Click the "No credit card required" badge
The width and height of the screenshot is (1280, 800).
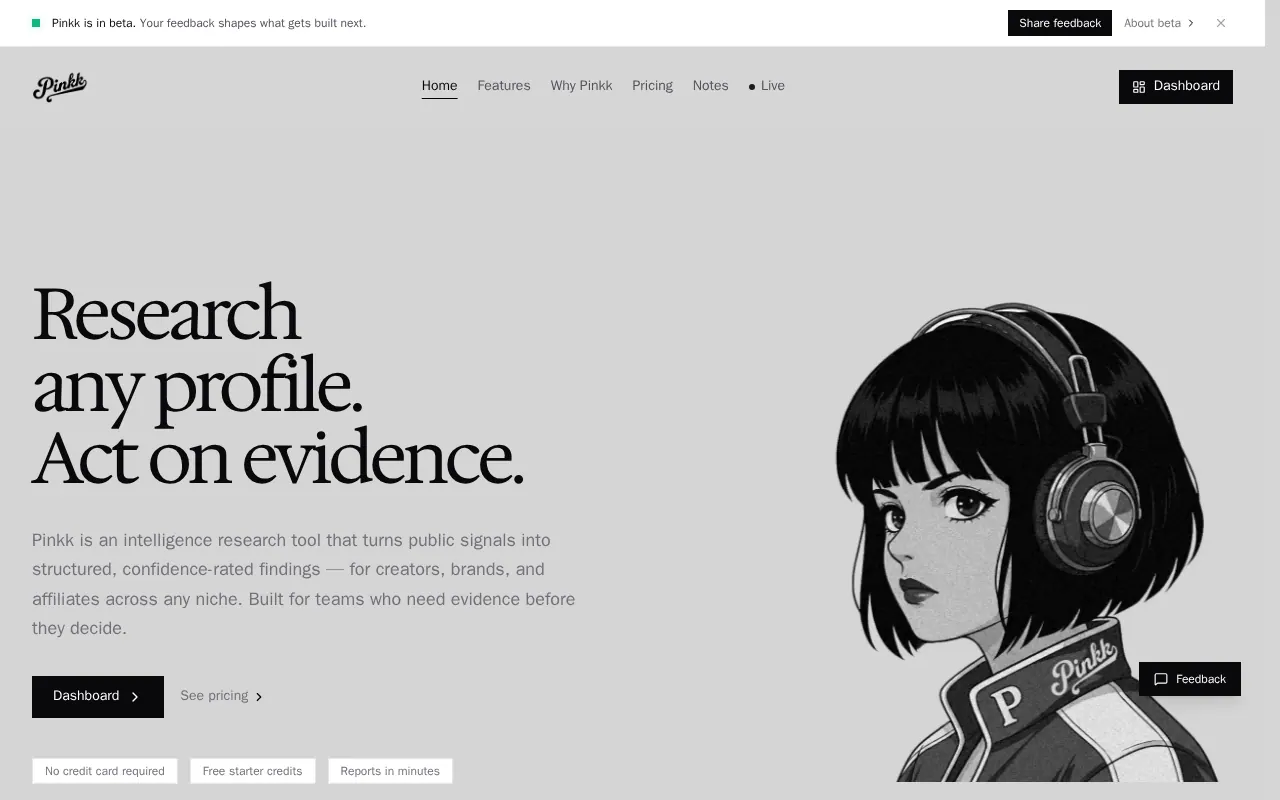(x=105, y=771)
